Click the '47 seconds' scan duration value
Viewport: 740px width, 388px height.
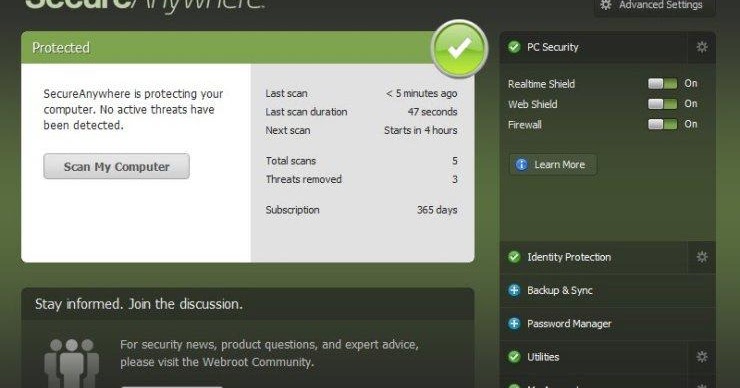click(x=432, y=112)
